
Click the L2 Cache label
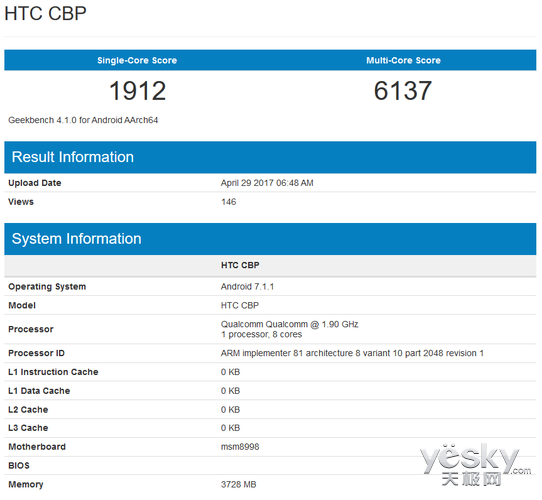pyautogui.click(x=28, y=410)
